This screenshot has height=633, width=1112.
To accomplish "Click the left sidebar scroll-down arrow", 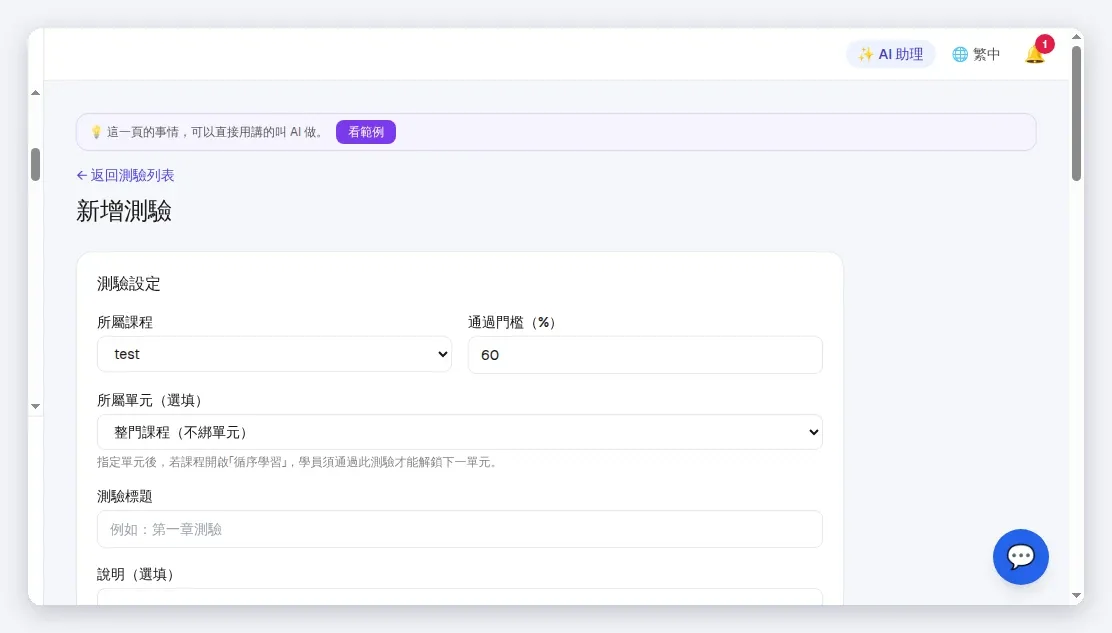I will point(35,406).
